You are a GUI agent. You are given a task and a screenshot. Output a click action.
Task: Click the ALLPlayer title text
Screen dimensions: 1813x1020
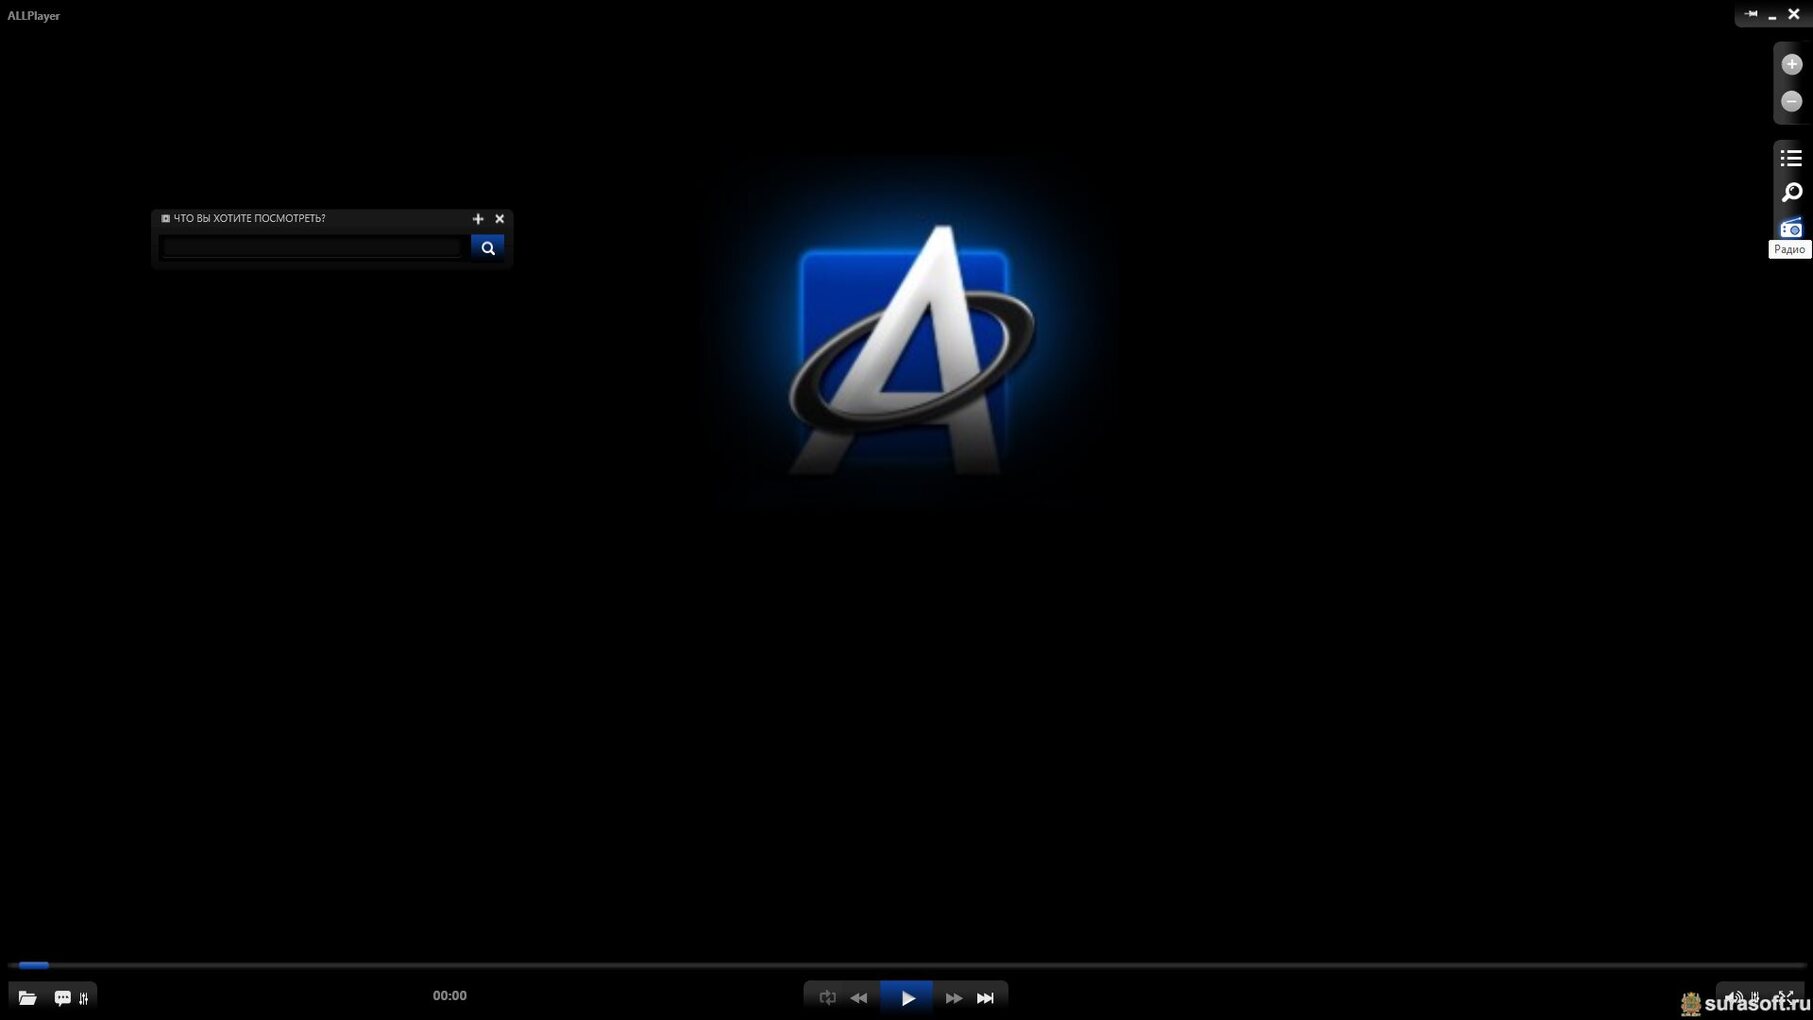[34, 16]
